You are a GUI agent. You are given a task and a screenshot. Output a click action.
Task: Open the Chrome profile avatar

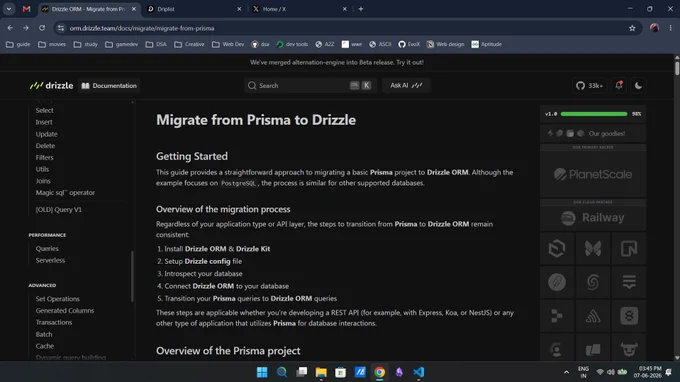point(654,28)
